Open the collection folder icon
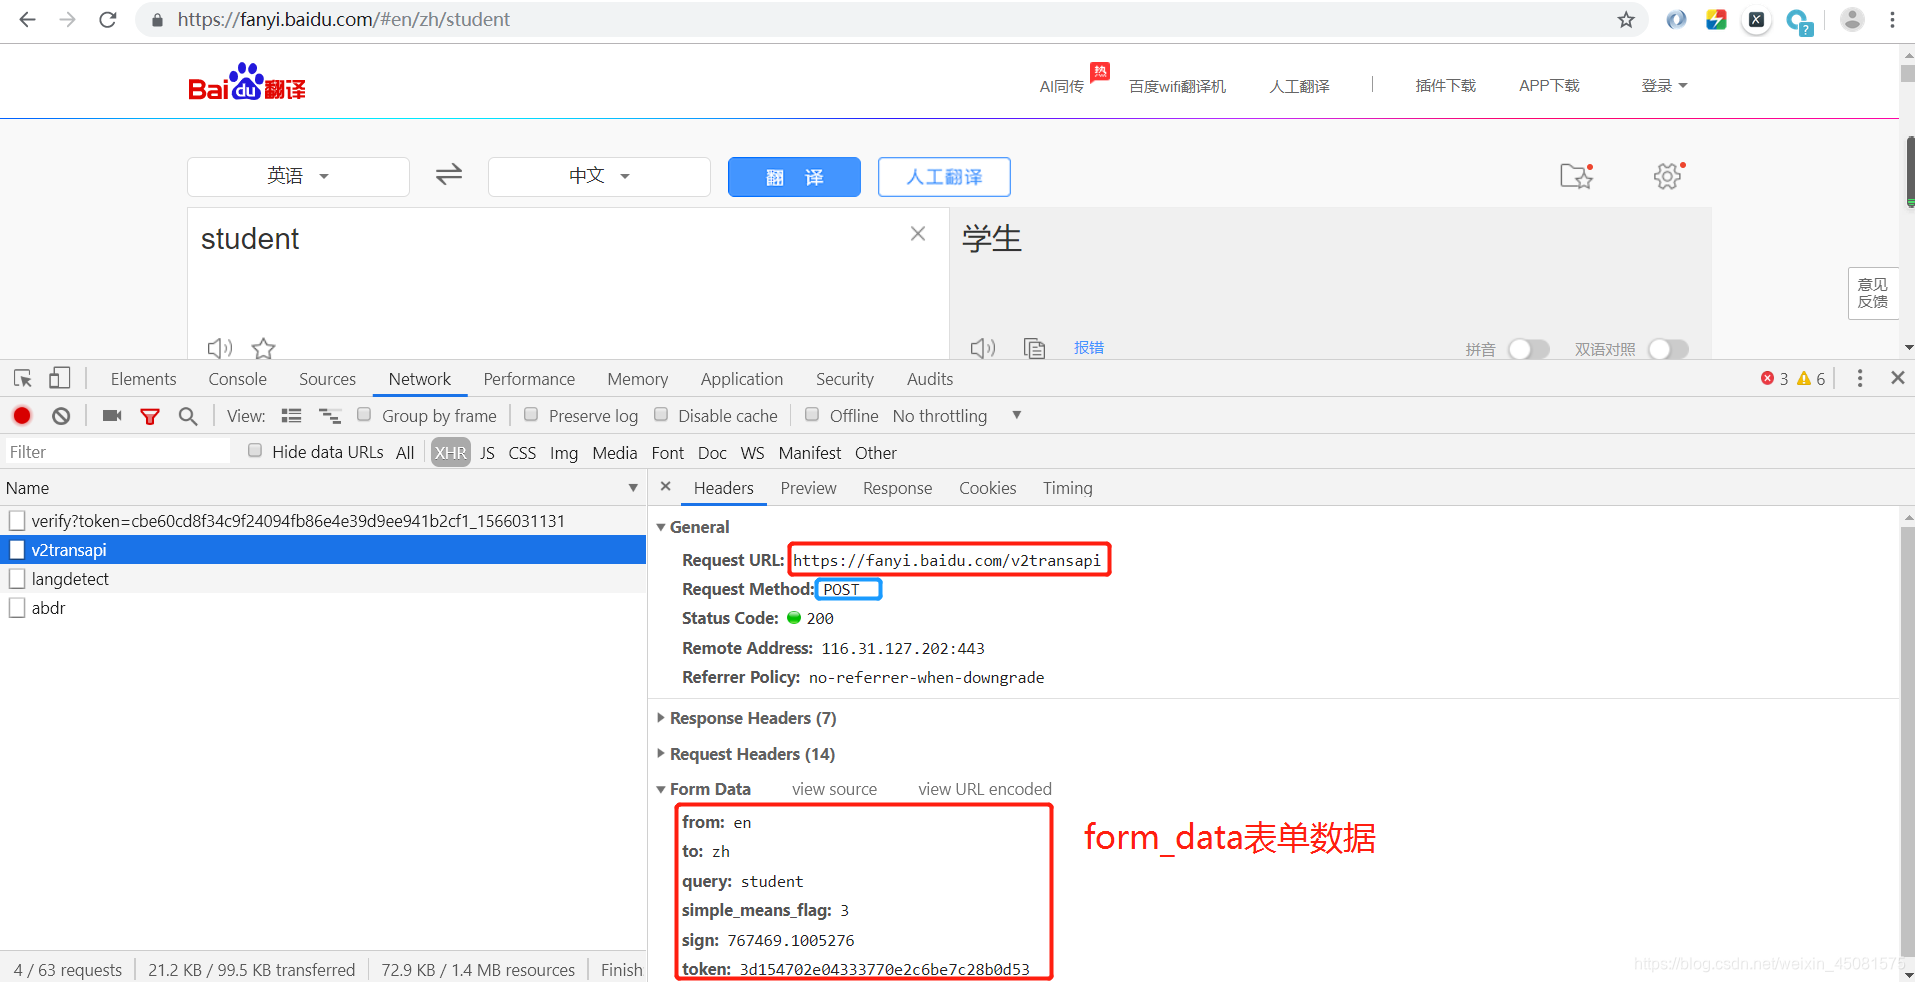Screen dimensions: 1915x982 tap(1576, 176)
